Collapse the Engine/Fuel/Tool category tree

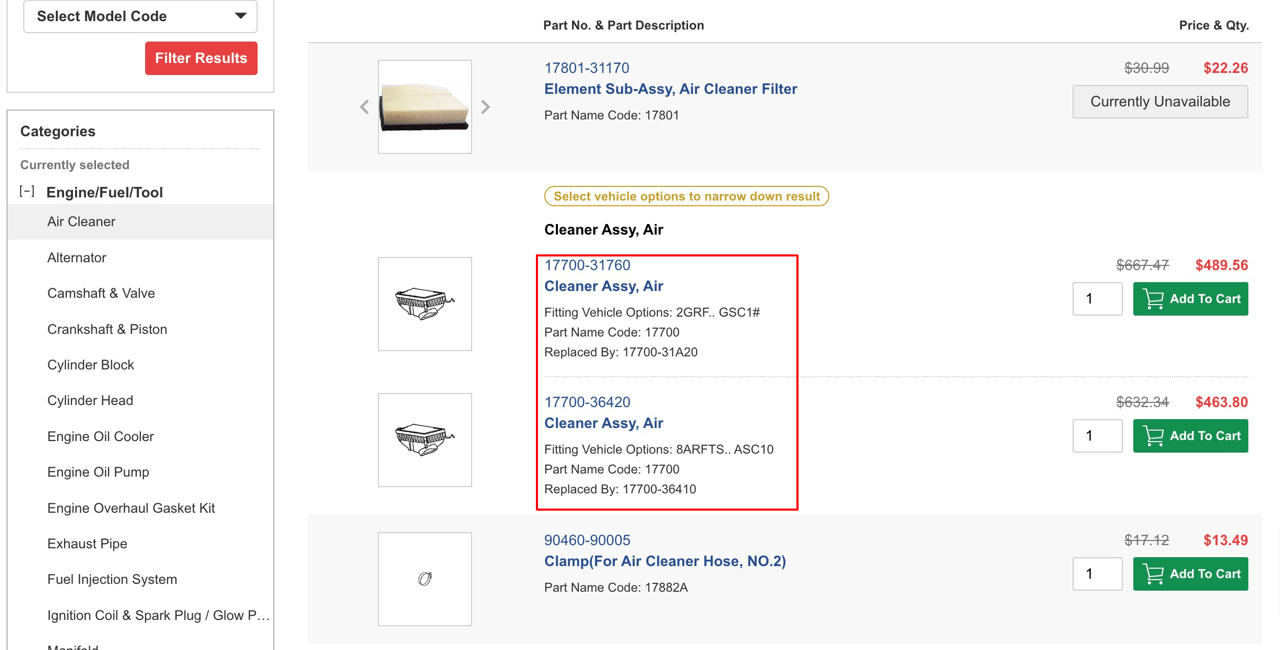coord(26,190)
